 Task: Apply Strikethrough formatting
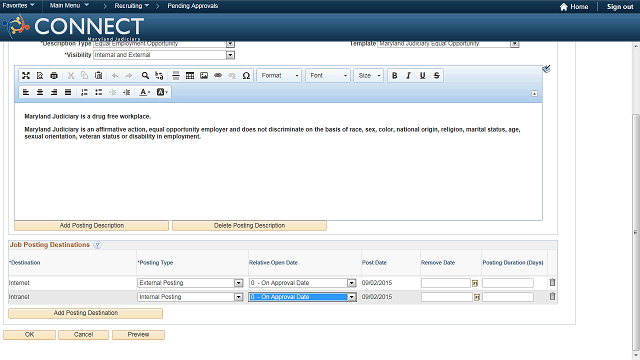click(436, 76)
